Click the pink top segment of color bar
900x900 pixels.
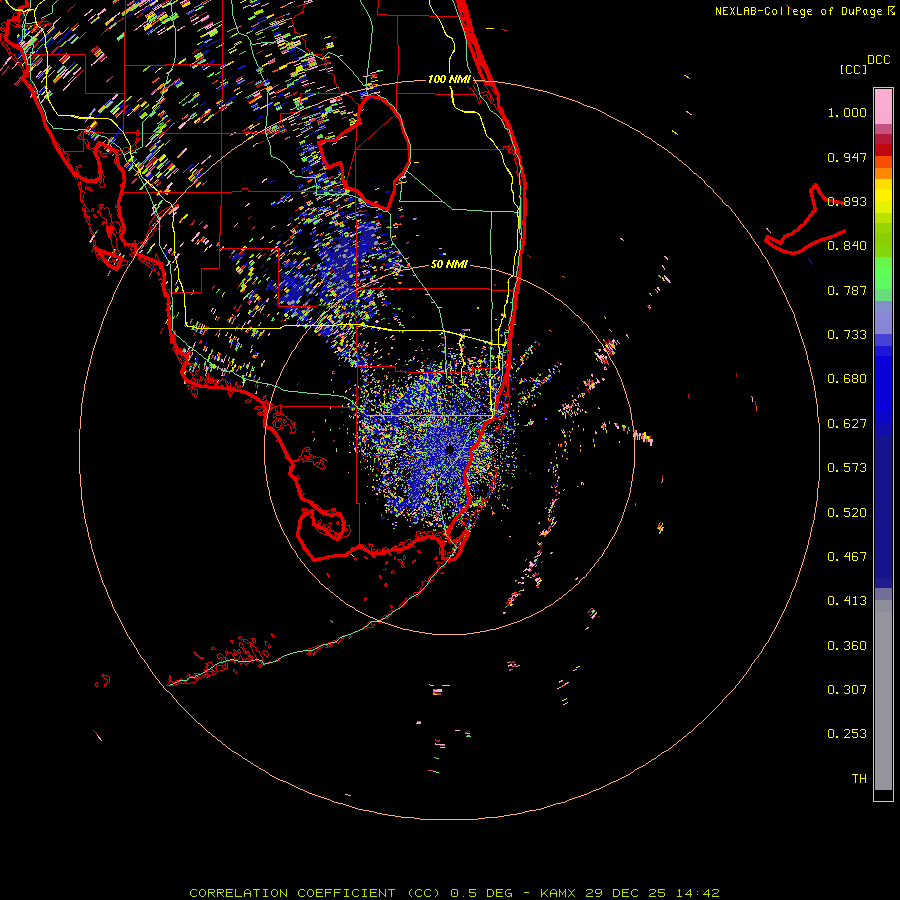[x=883, y=107]
